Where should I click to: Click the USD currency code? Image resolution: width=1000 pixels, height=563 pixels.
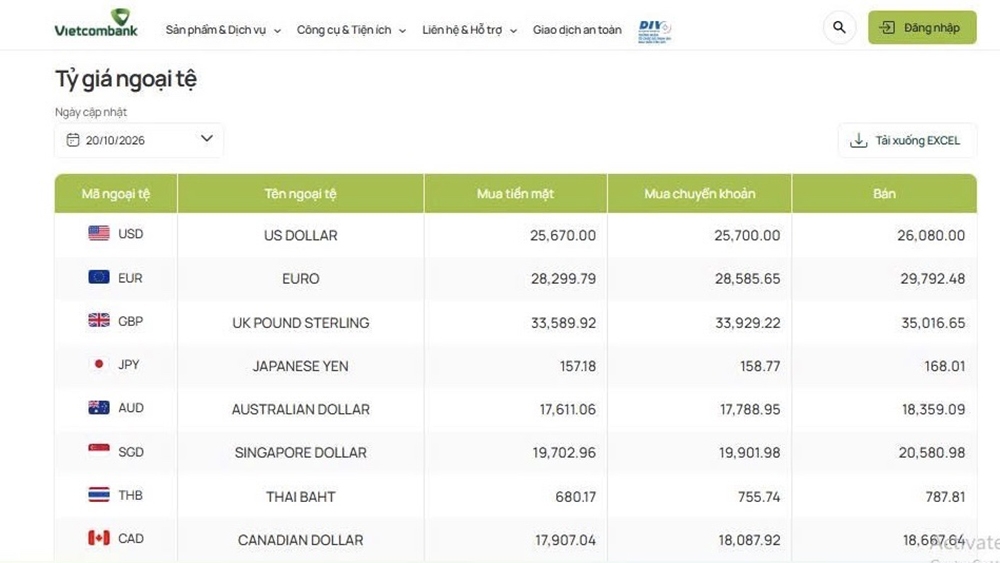[131, 234]
